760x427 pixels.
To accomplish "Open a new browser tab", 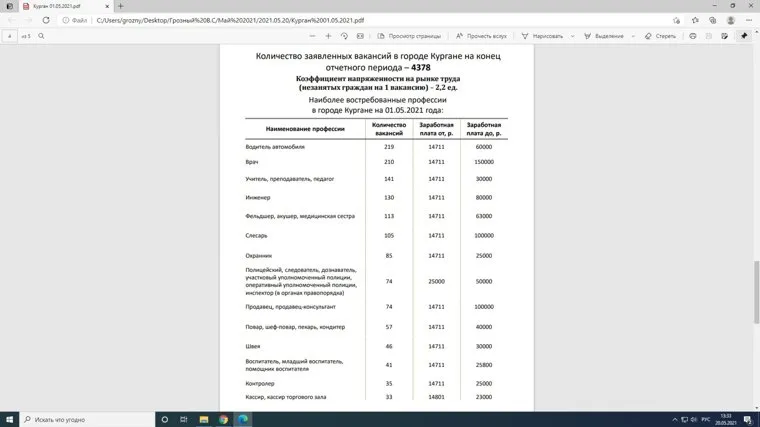I will tap(122, 6).
